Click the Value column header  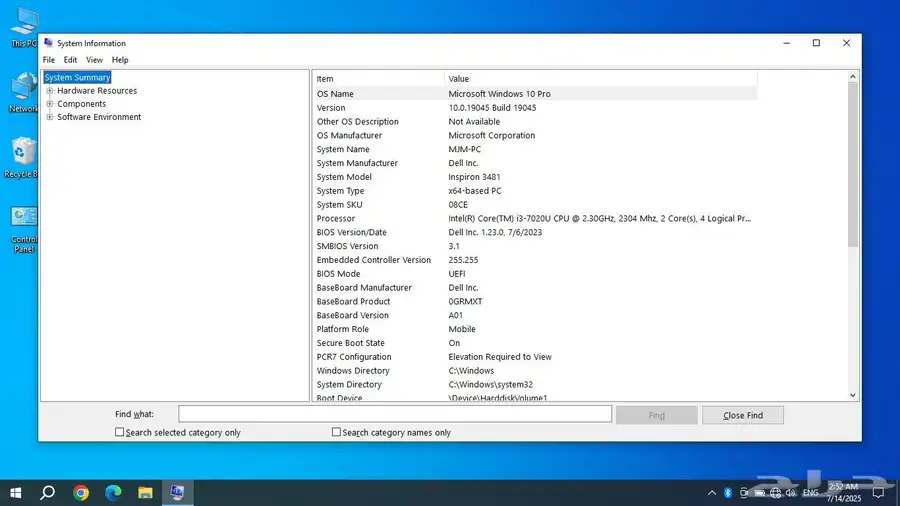600,79
